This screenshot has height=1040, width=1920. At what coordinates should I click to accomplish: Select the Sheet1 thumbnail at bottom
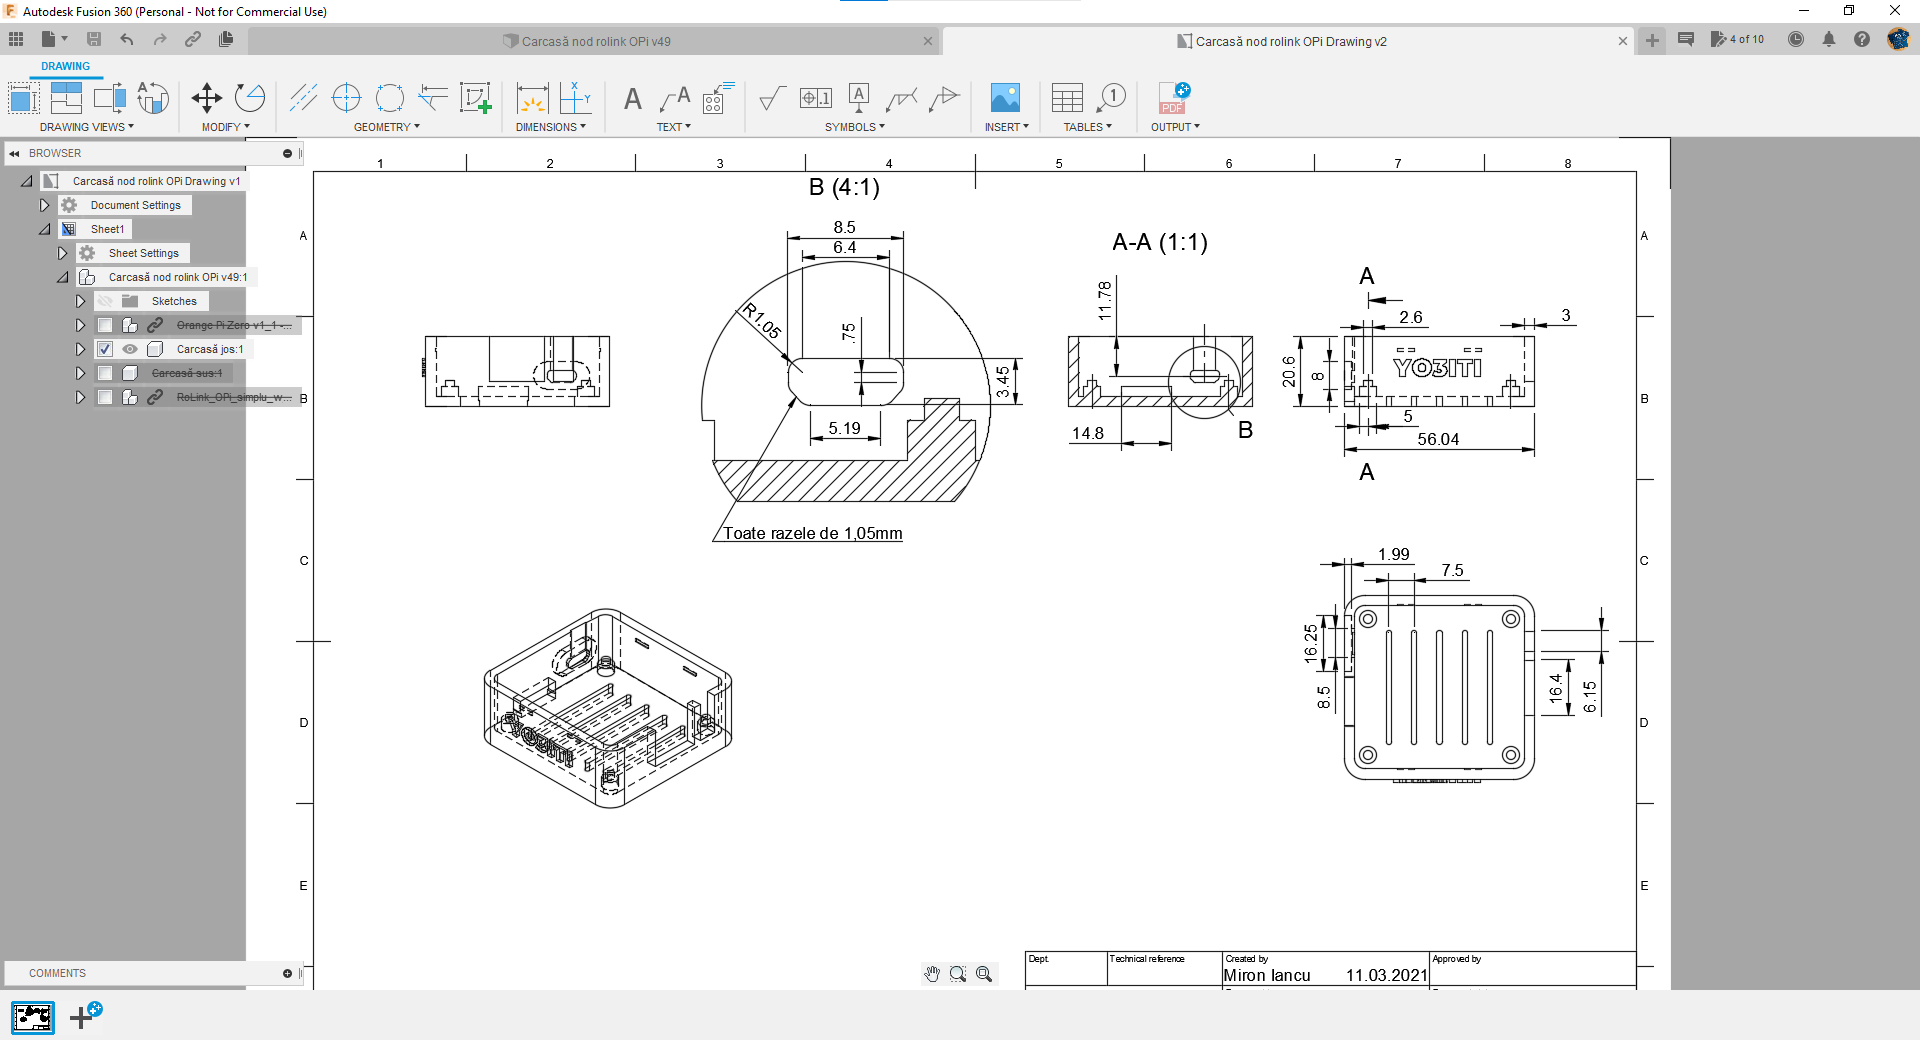coord(33,1017)
